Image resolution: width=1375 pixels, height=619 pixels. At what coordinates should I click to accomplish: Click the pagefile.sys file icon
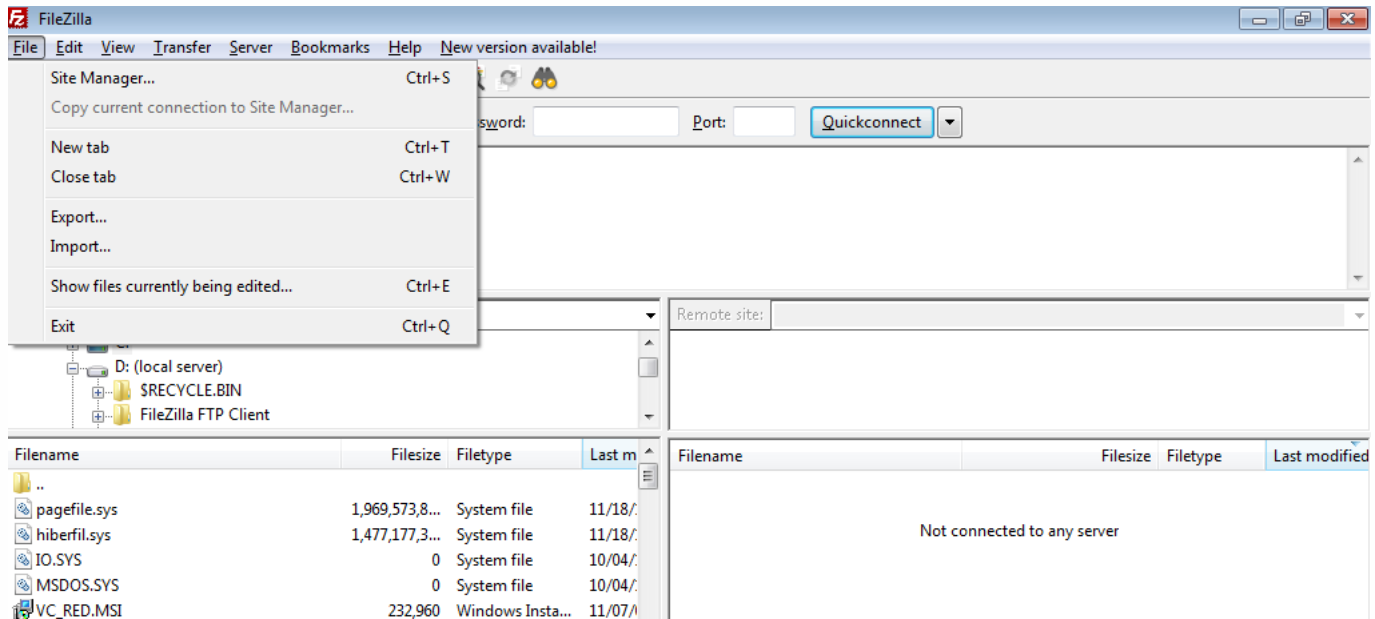point(24,510)
